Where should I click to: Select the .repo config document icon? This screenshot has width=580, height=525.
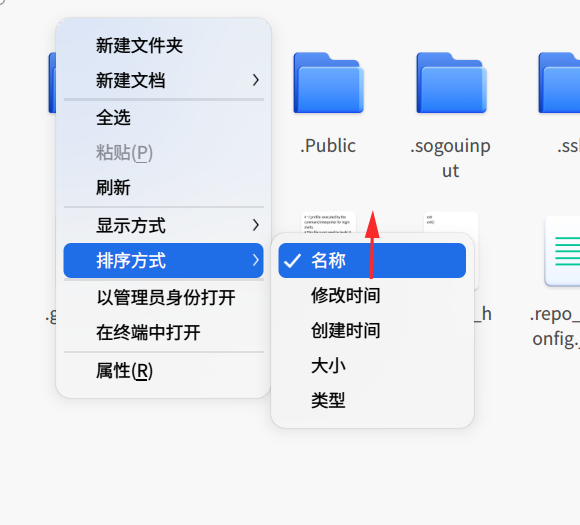tap(562, 251)
